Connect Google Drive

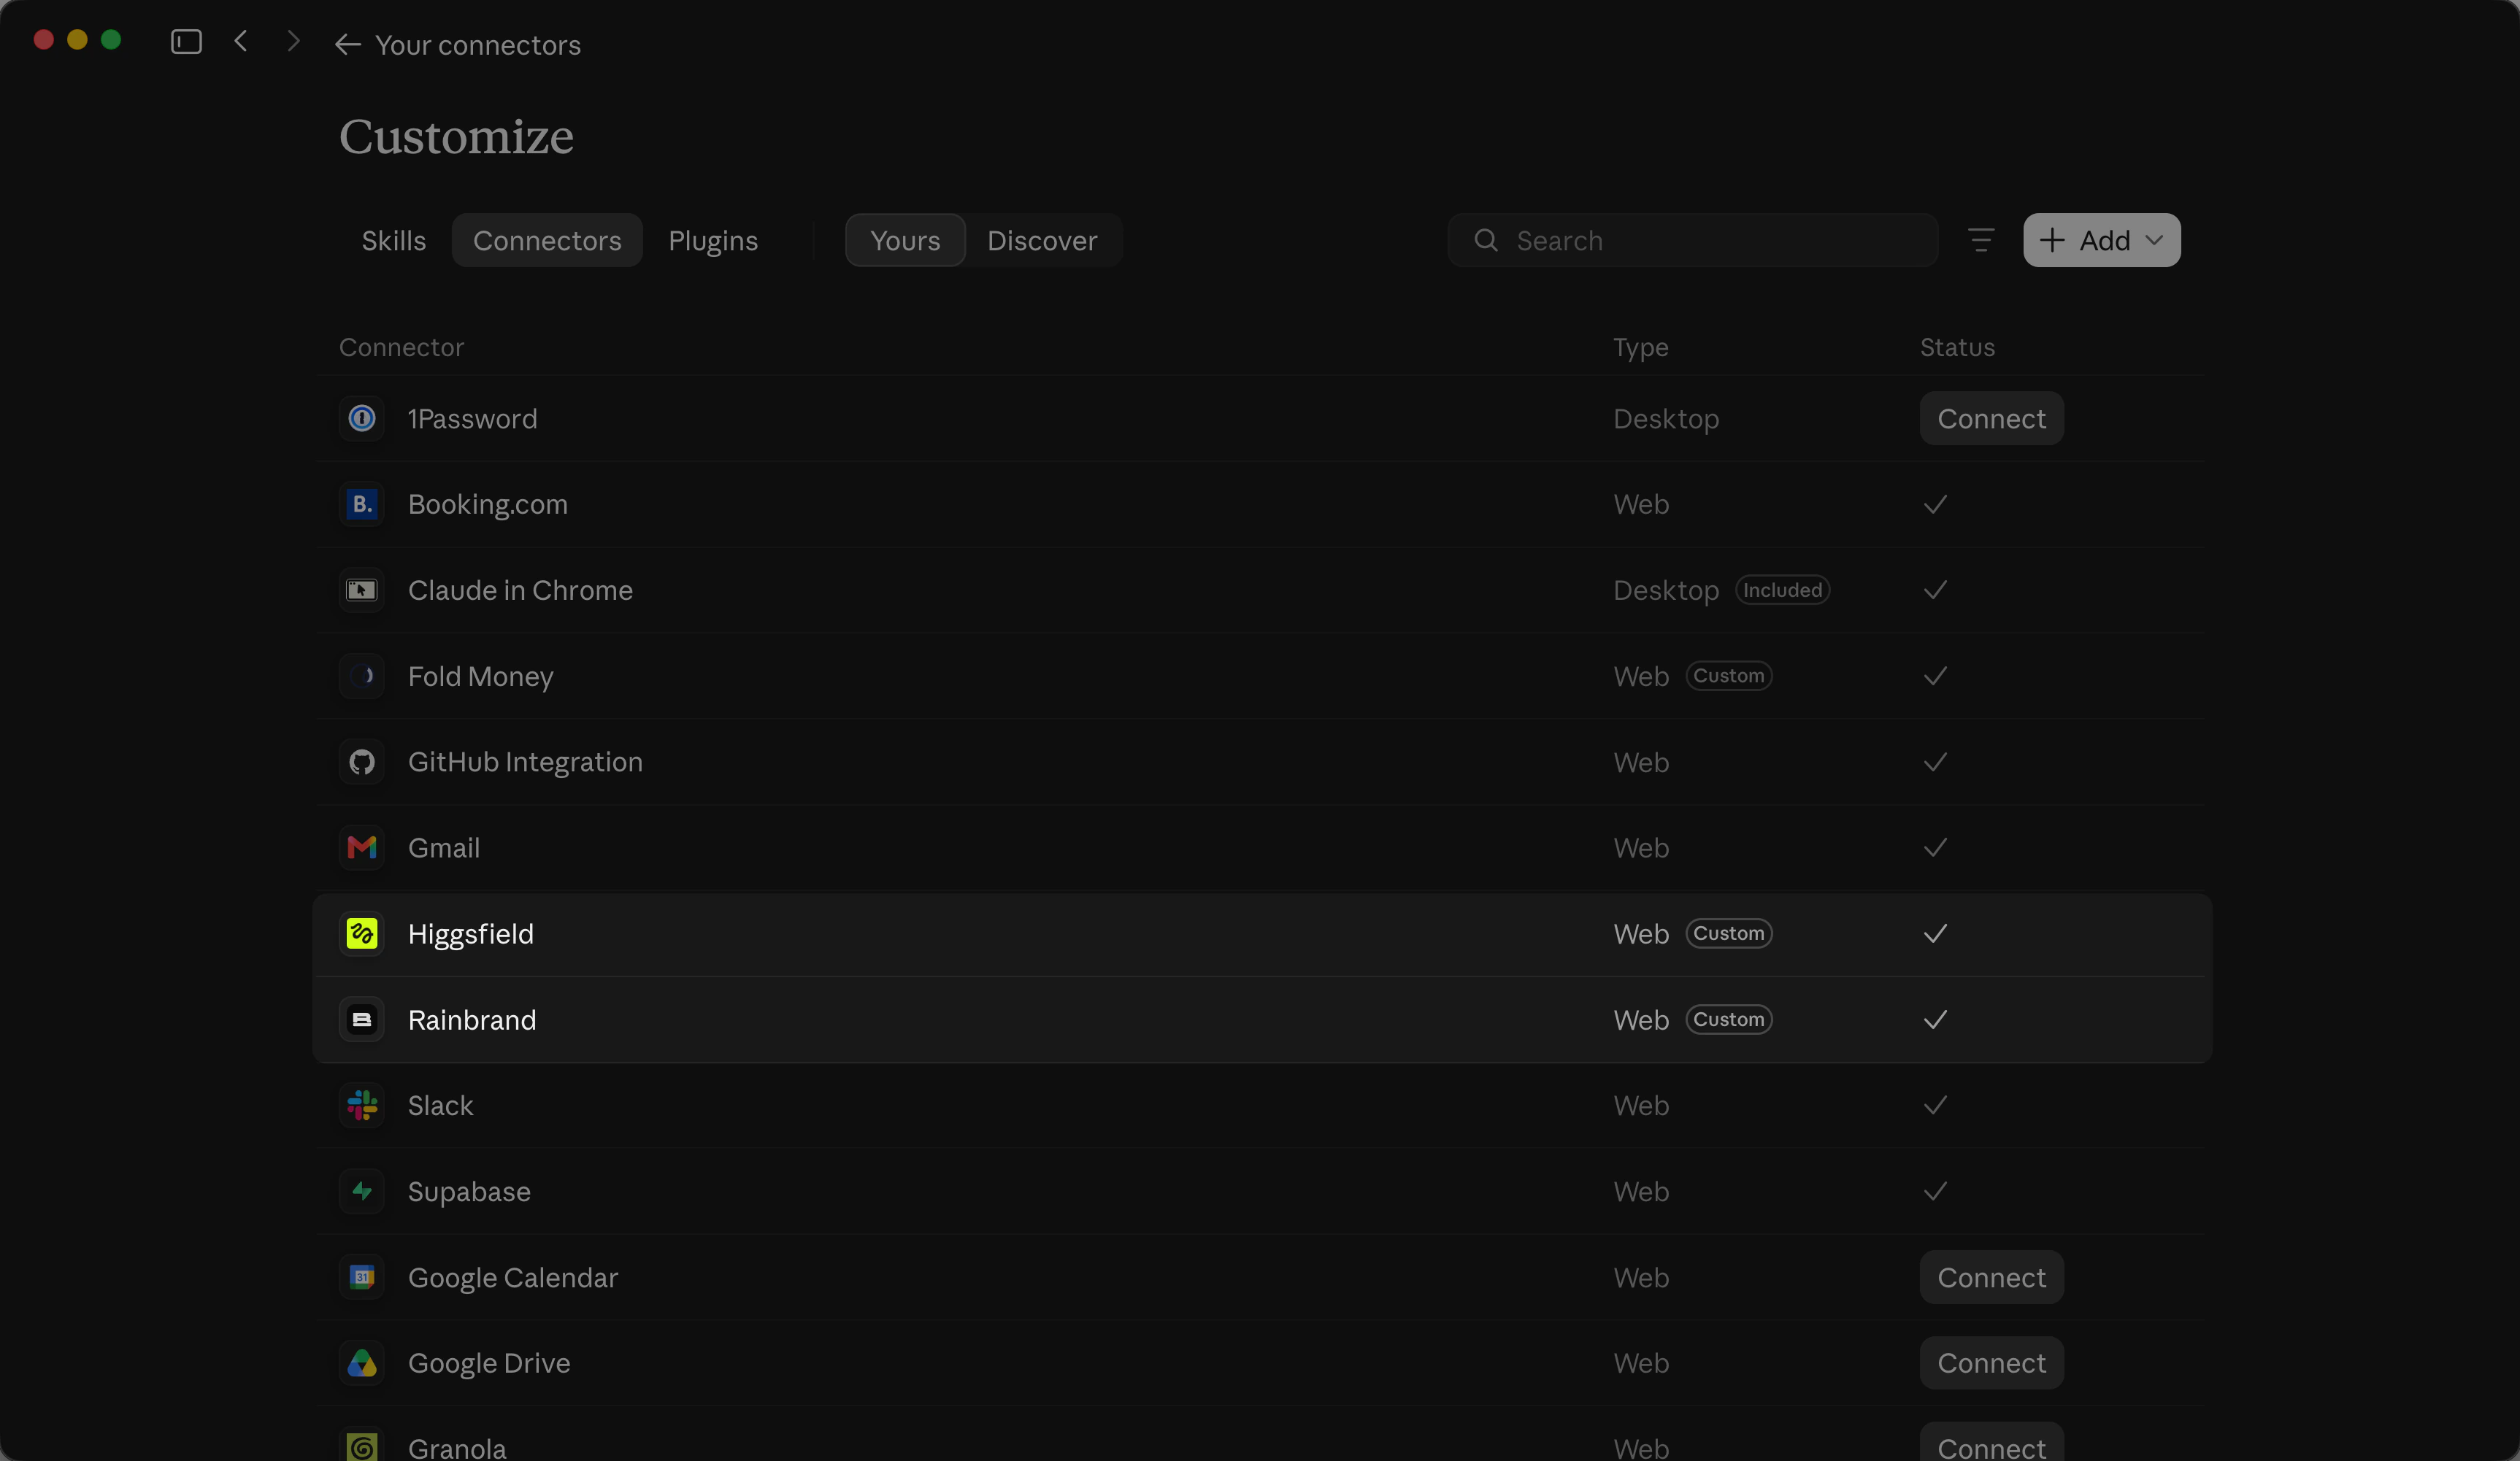[x=1991, y=1363]
